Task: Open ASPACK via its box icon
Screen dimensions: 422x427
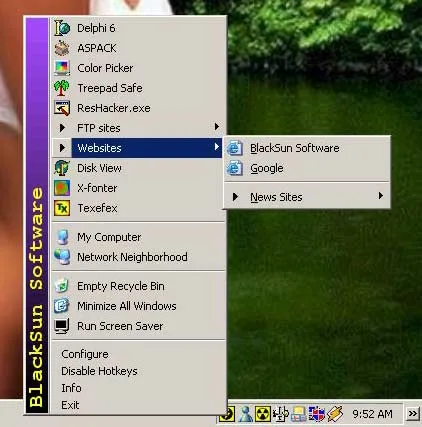Action: (x=62, y=48)
